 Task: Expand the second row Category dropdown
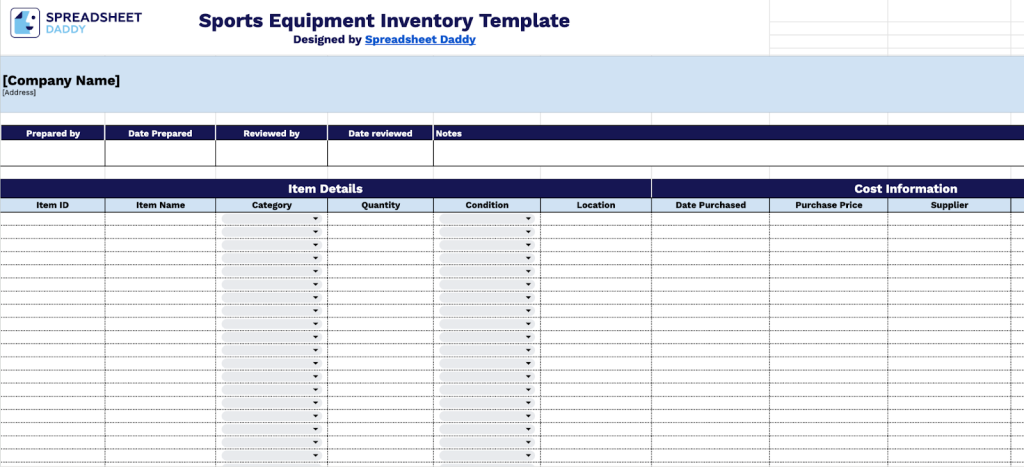coord(315,232)
